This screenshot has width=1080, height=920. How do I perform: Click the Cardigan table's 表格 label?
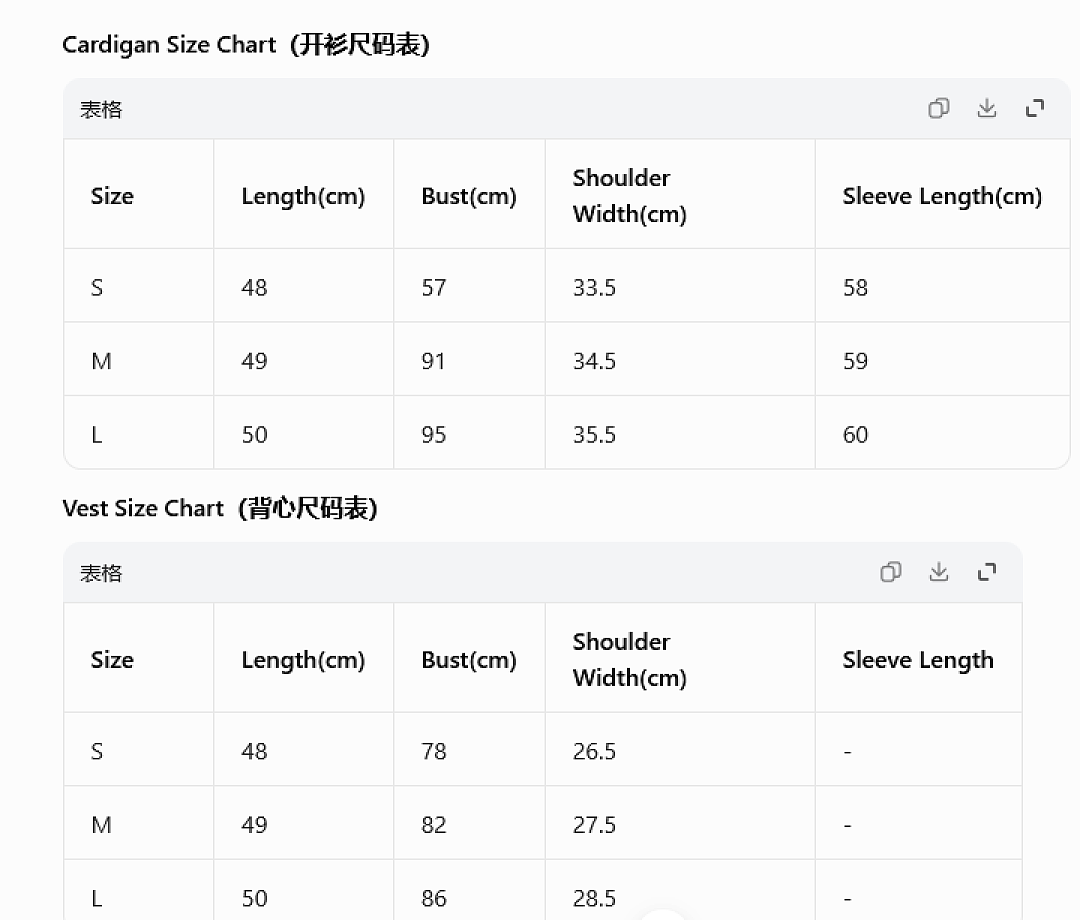(x=101, y=109)
